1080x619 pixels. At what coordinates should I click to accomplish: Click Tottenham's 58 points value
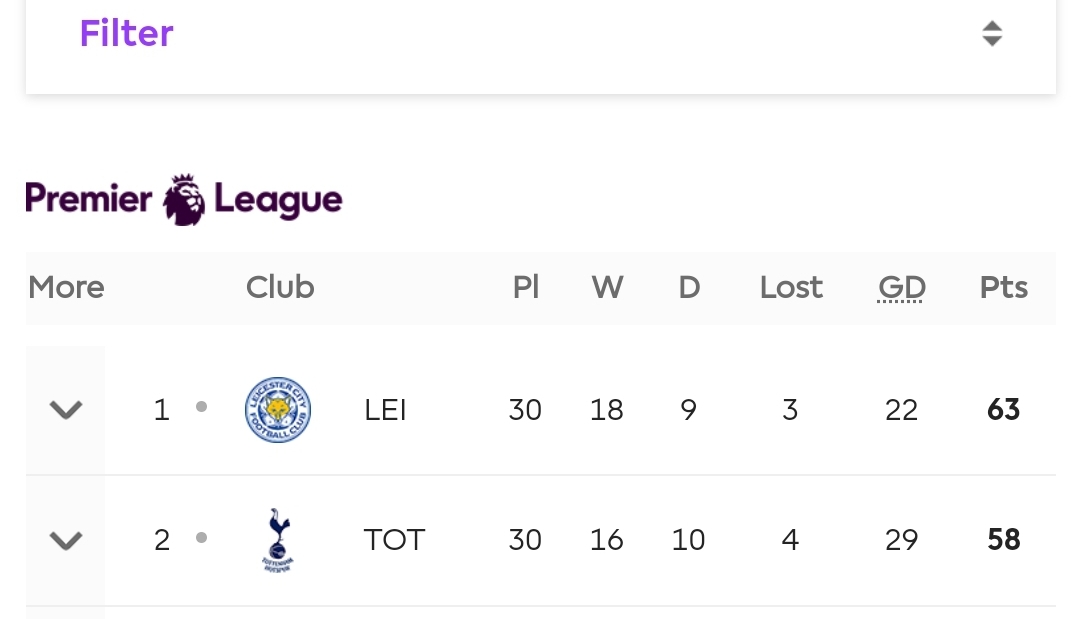(x=1004, y=540)
